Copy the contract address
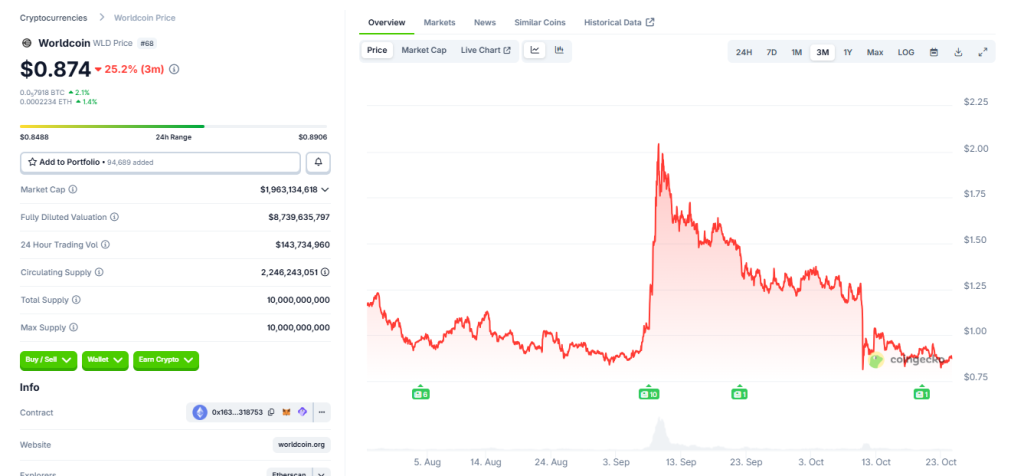The image size is (1024, 476). coord(271,412)
